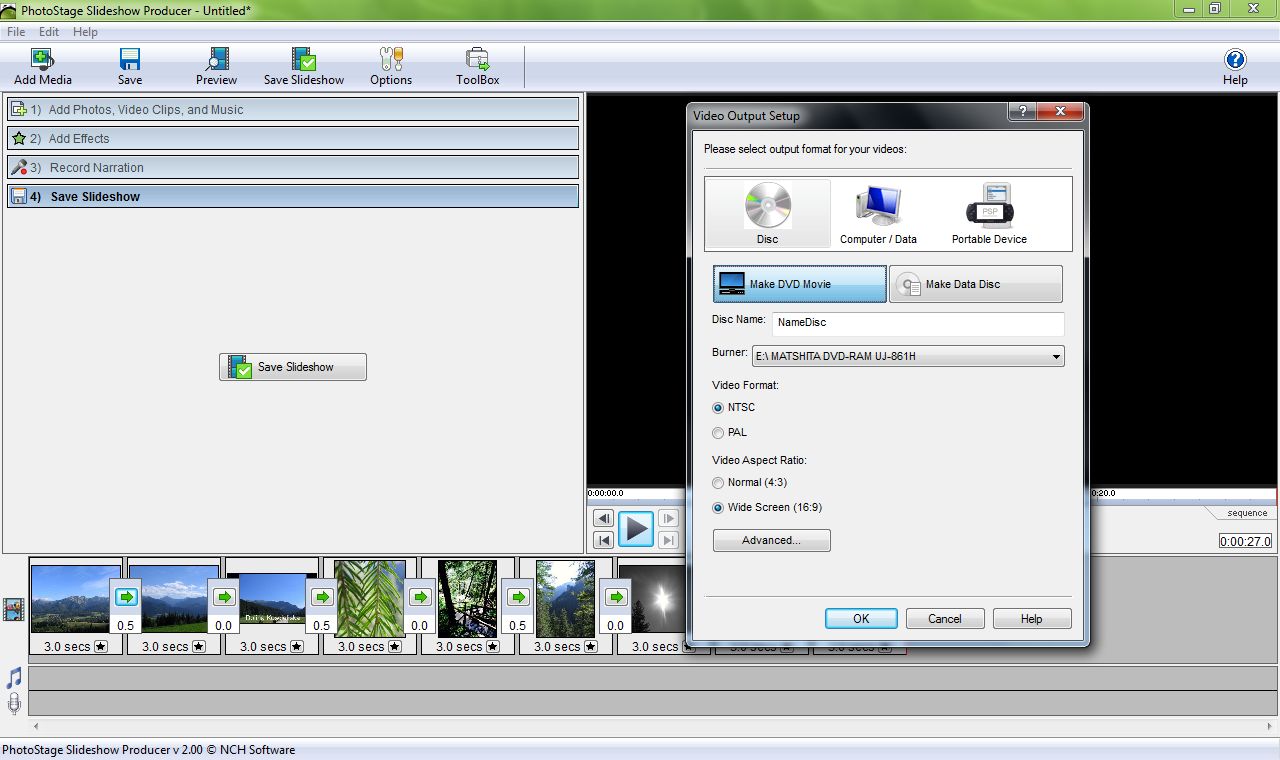Select the first mountain slide thumbnail
Screen dimensions: 1280x760
[76, 598]
